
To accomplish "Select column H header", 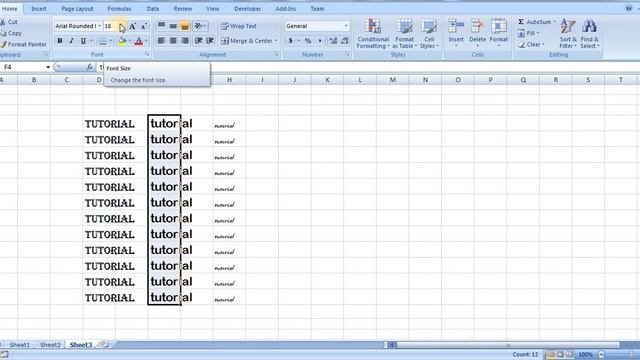I will [229, 80].
